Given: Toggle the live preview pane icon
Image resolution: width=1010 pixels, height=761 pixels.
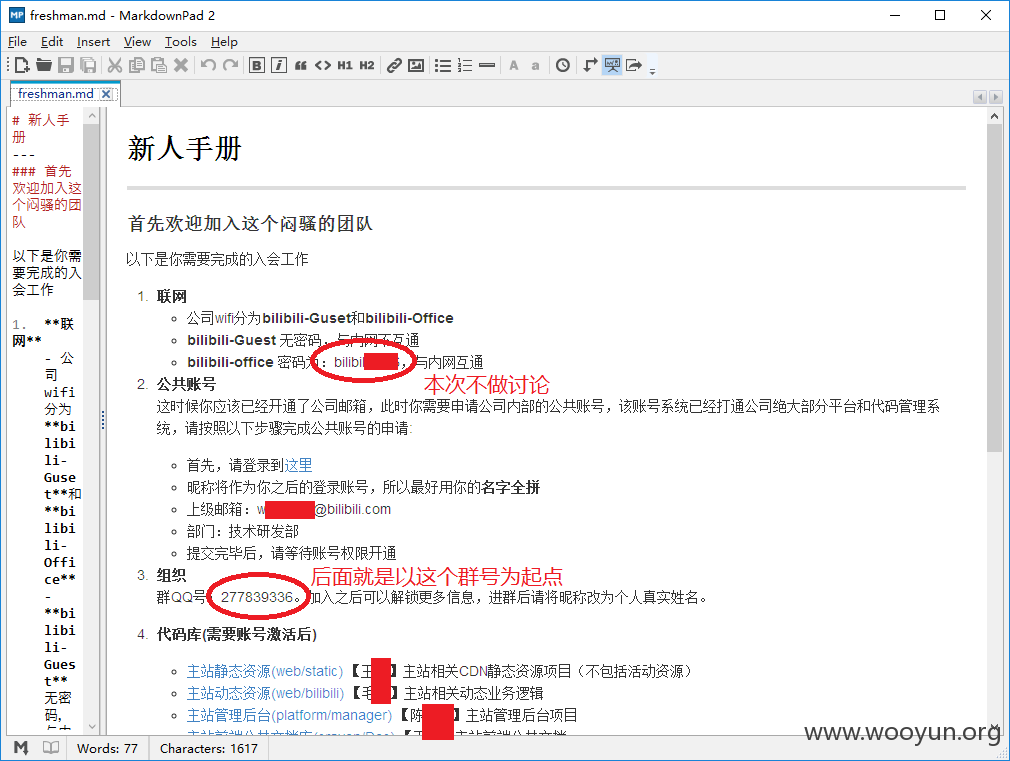Looking at the screenshot, I should click(x=612, y=65).
